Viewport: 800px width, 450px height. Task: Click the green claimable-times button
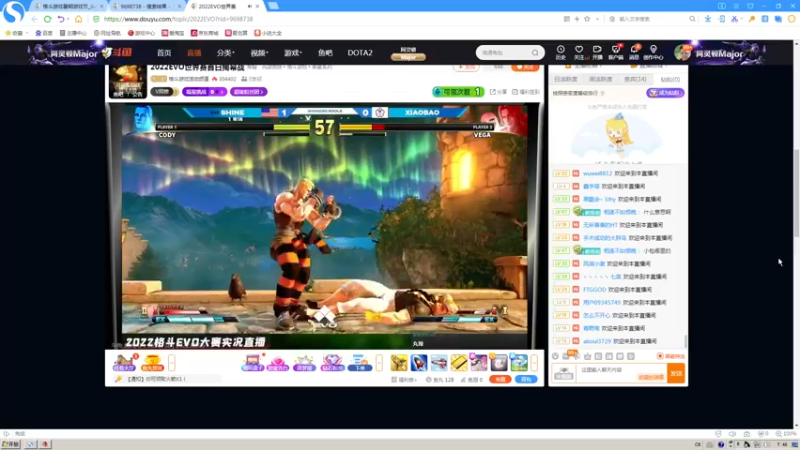(458, 92)
